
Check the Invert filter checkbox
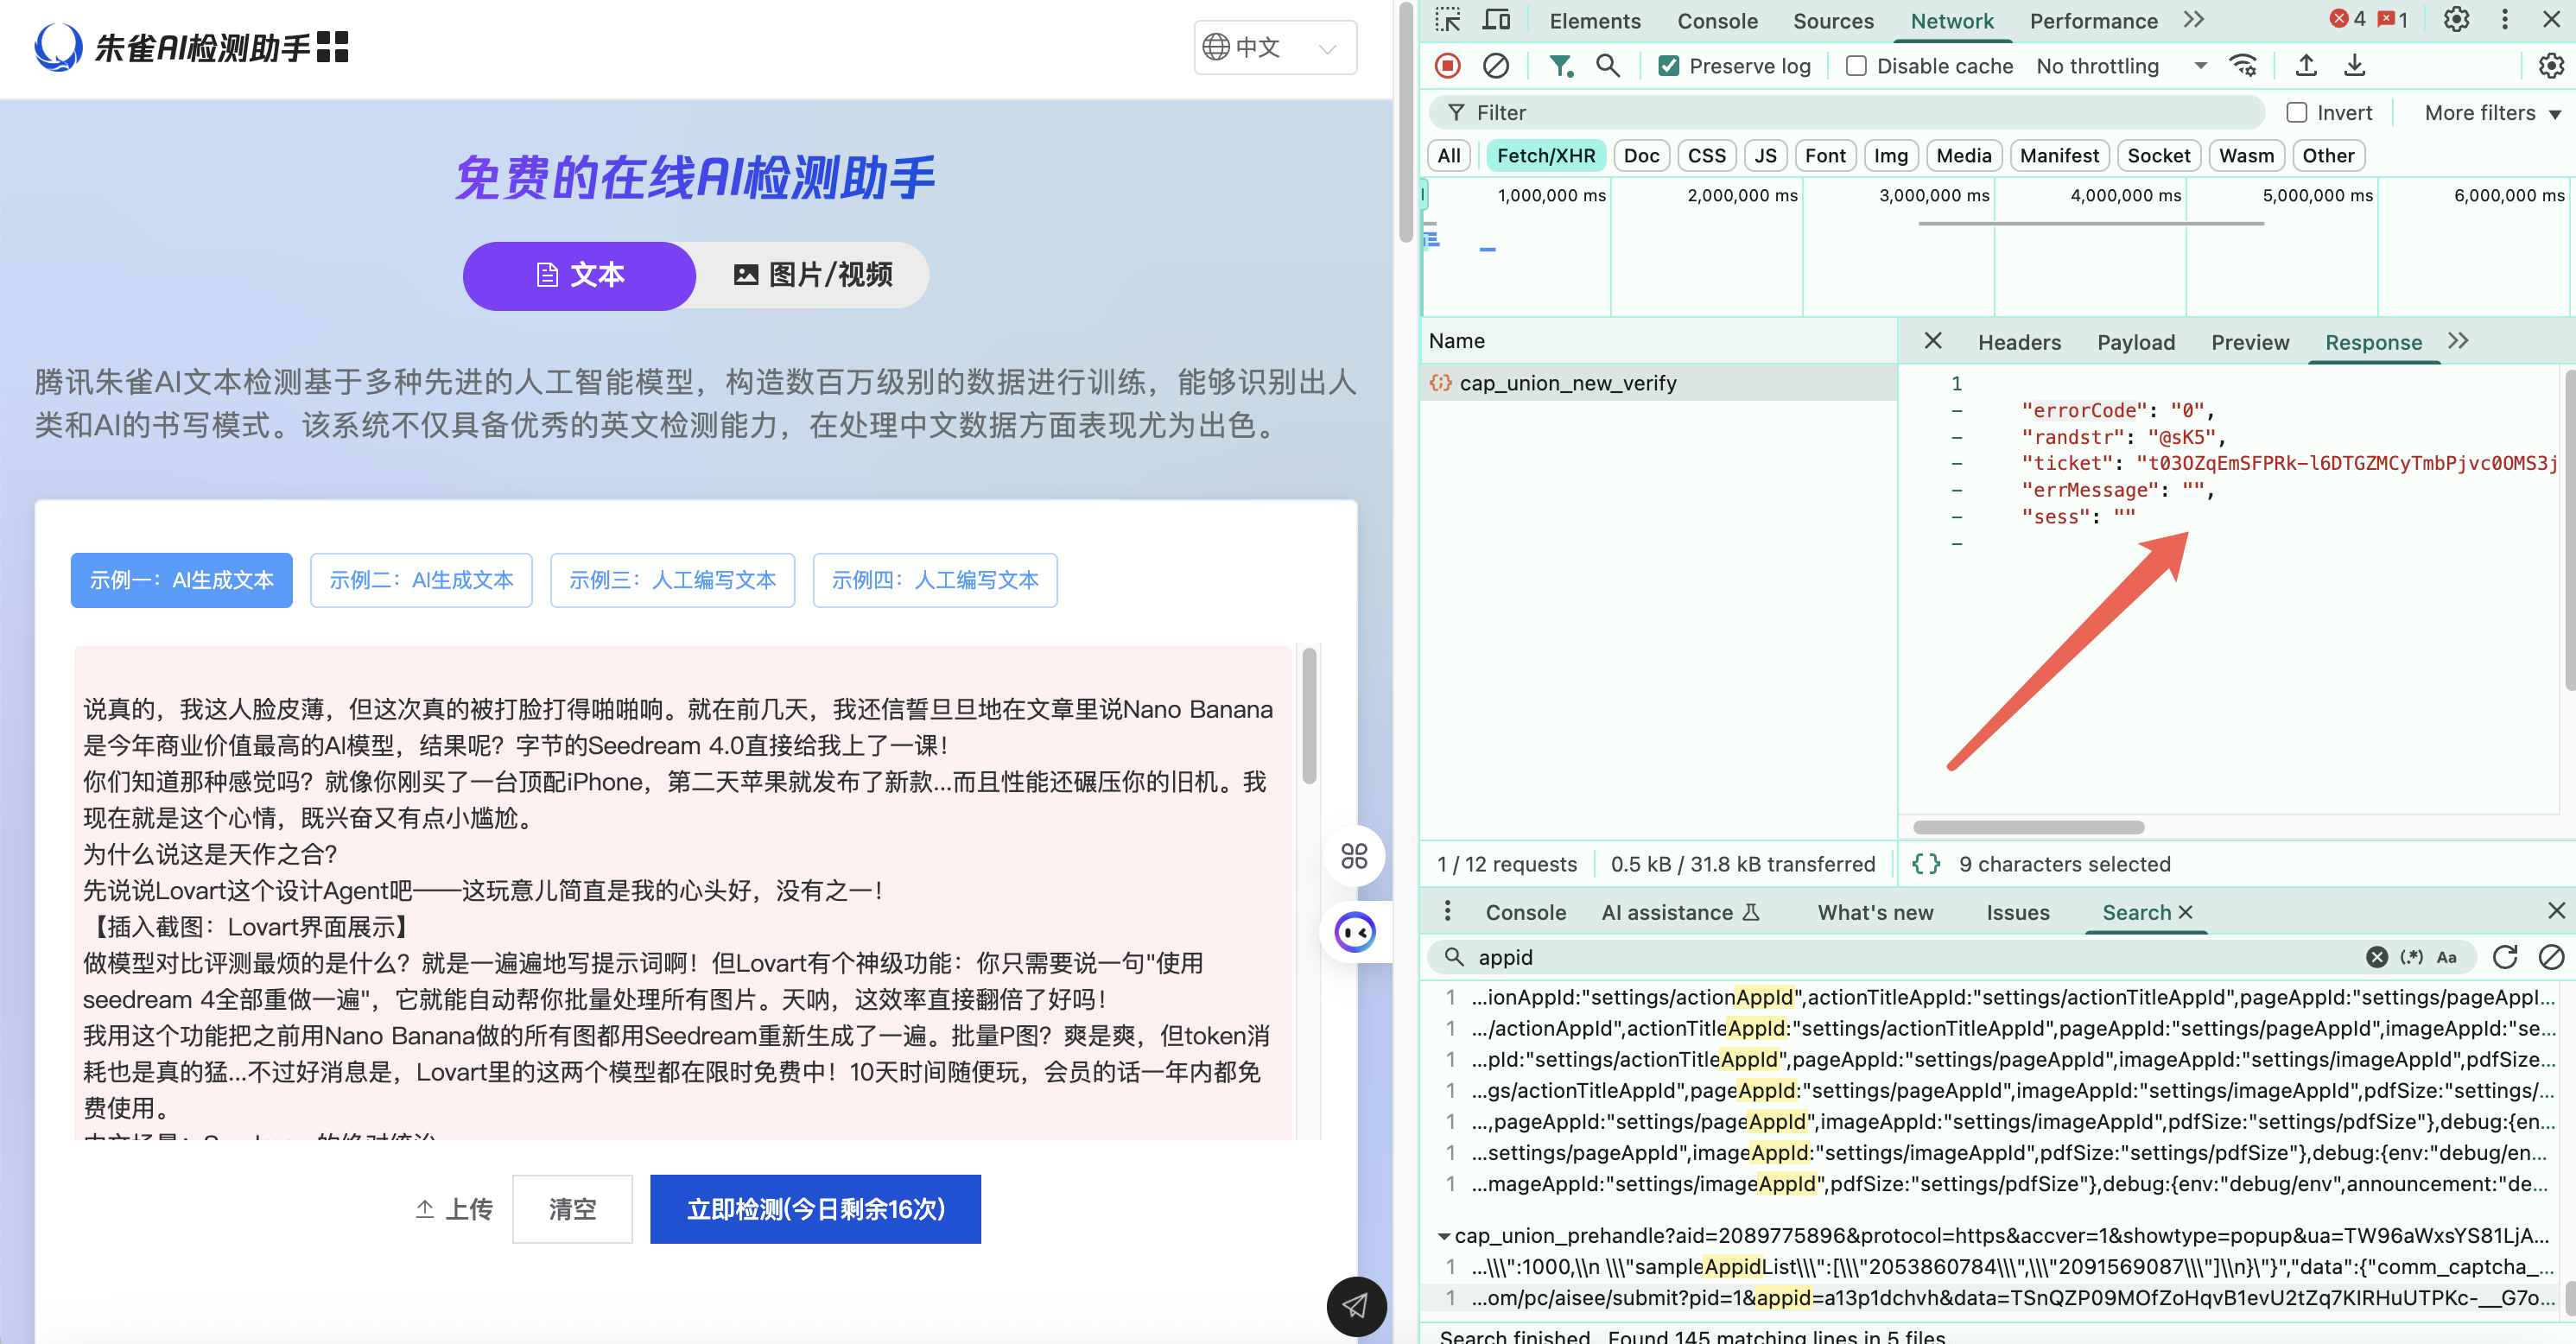[2297, 113]
